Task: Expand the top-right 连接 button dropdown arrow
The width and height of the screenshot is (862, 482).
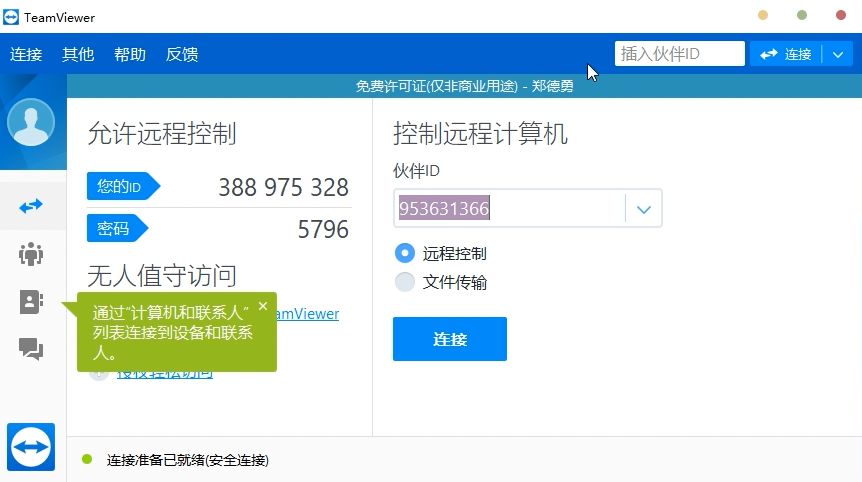Action: (838, 54)
